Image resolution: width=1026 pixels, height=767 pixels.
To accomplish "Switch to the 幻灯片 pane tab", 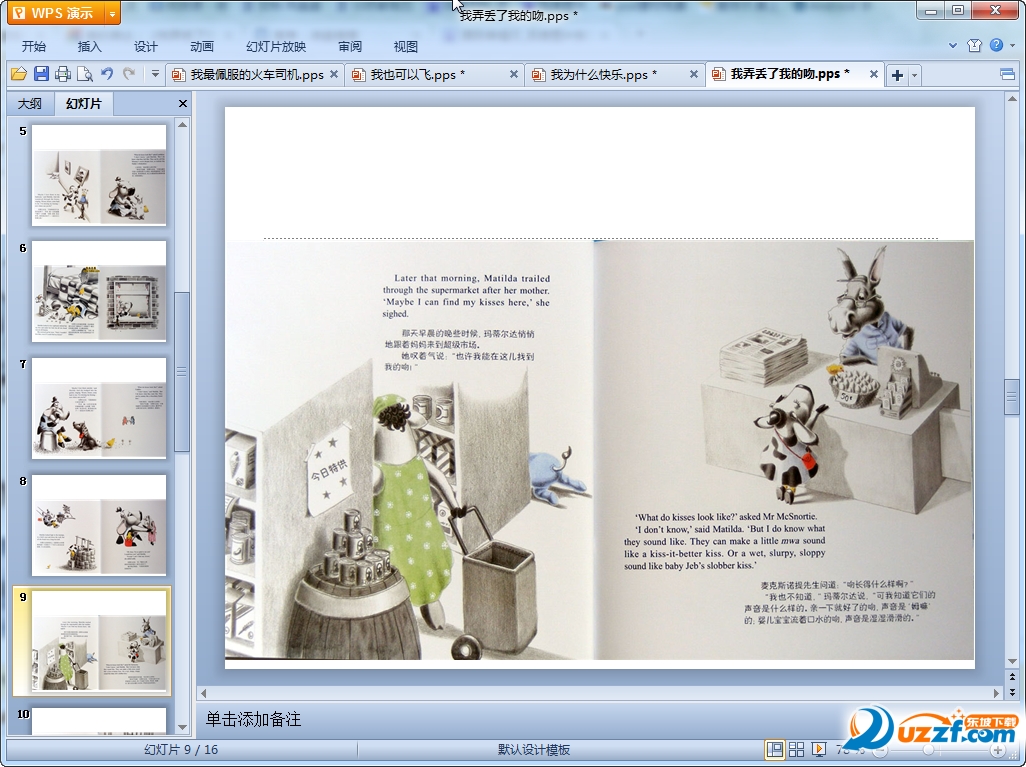I will [84, 103].
